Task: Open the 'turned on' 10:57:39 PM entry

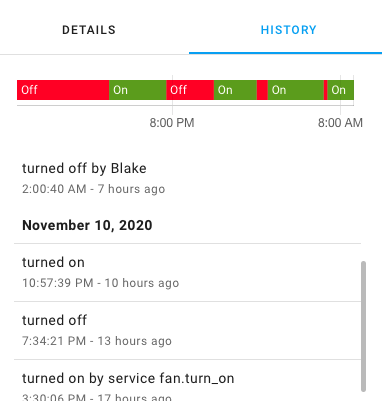Action: pyautogui.click(x=187, y=273)
